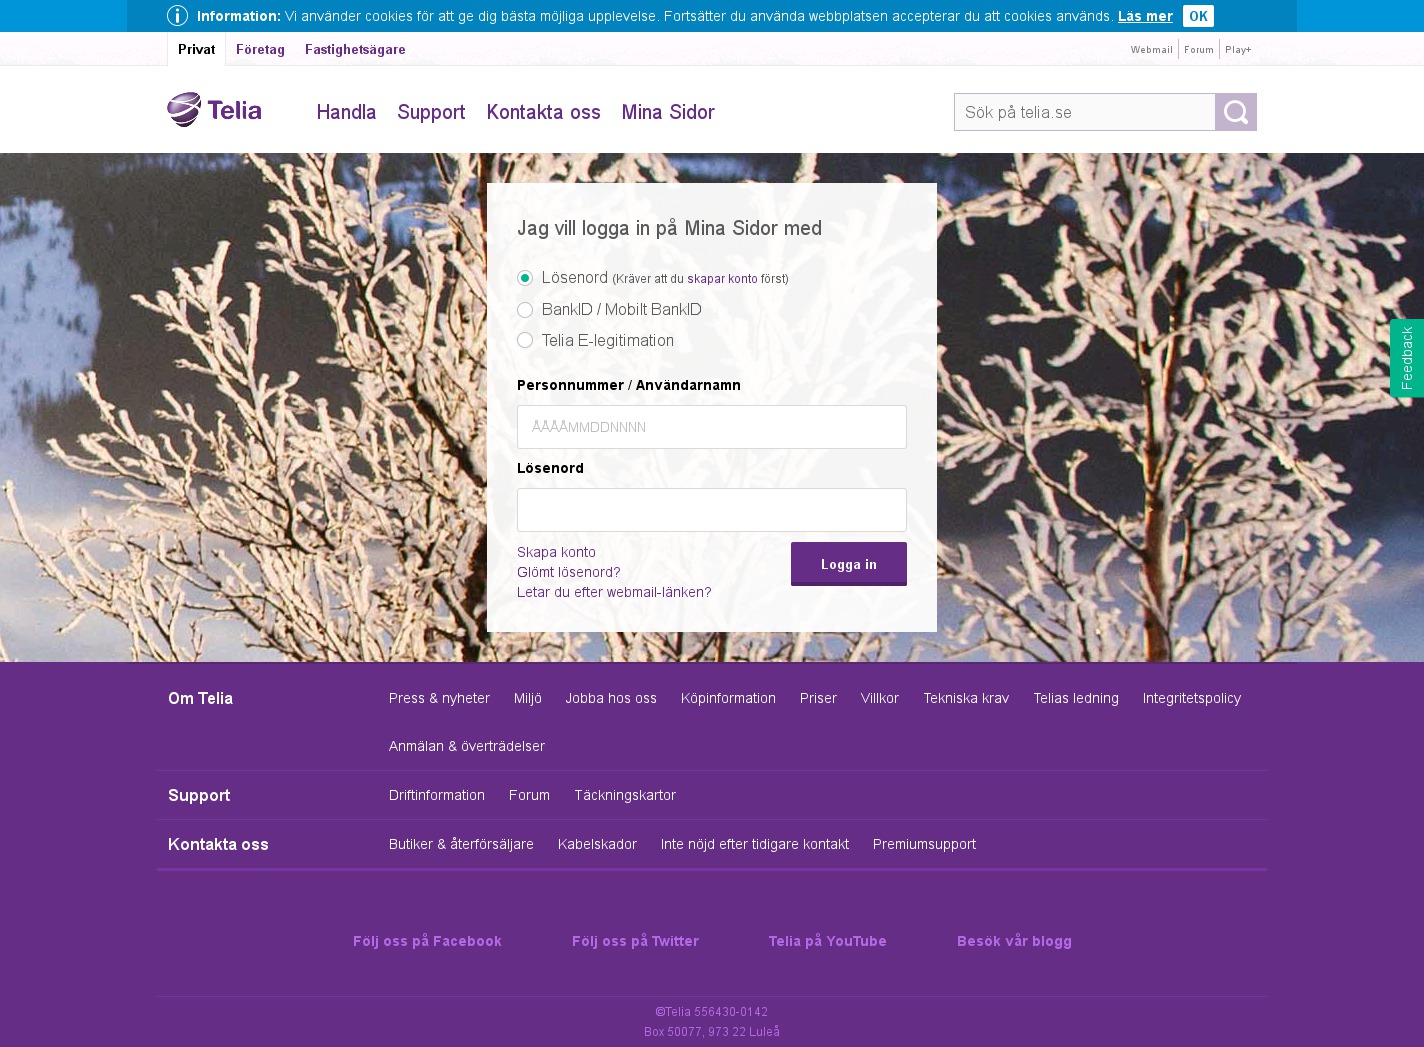The height and width of the screenshot is (1047, 1424).
Task: Click the Support footer heading
Action: [x=199, y=795]
